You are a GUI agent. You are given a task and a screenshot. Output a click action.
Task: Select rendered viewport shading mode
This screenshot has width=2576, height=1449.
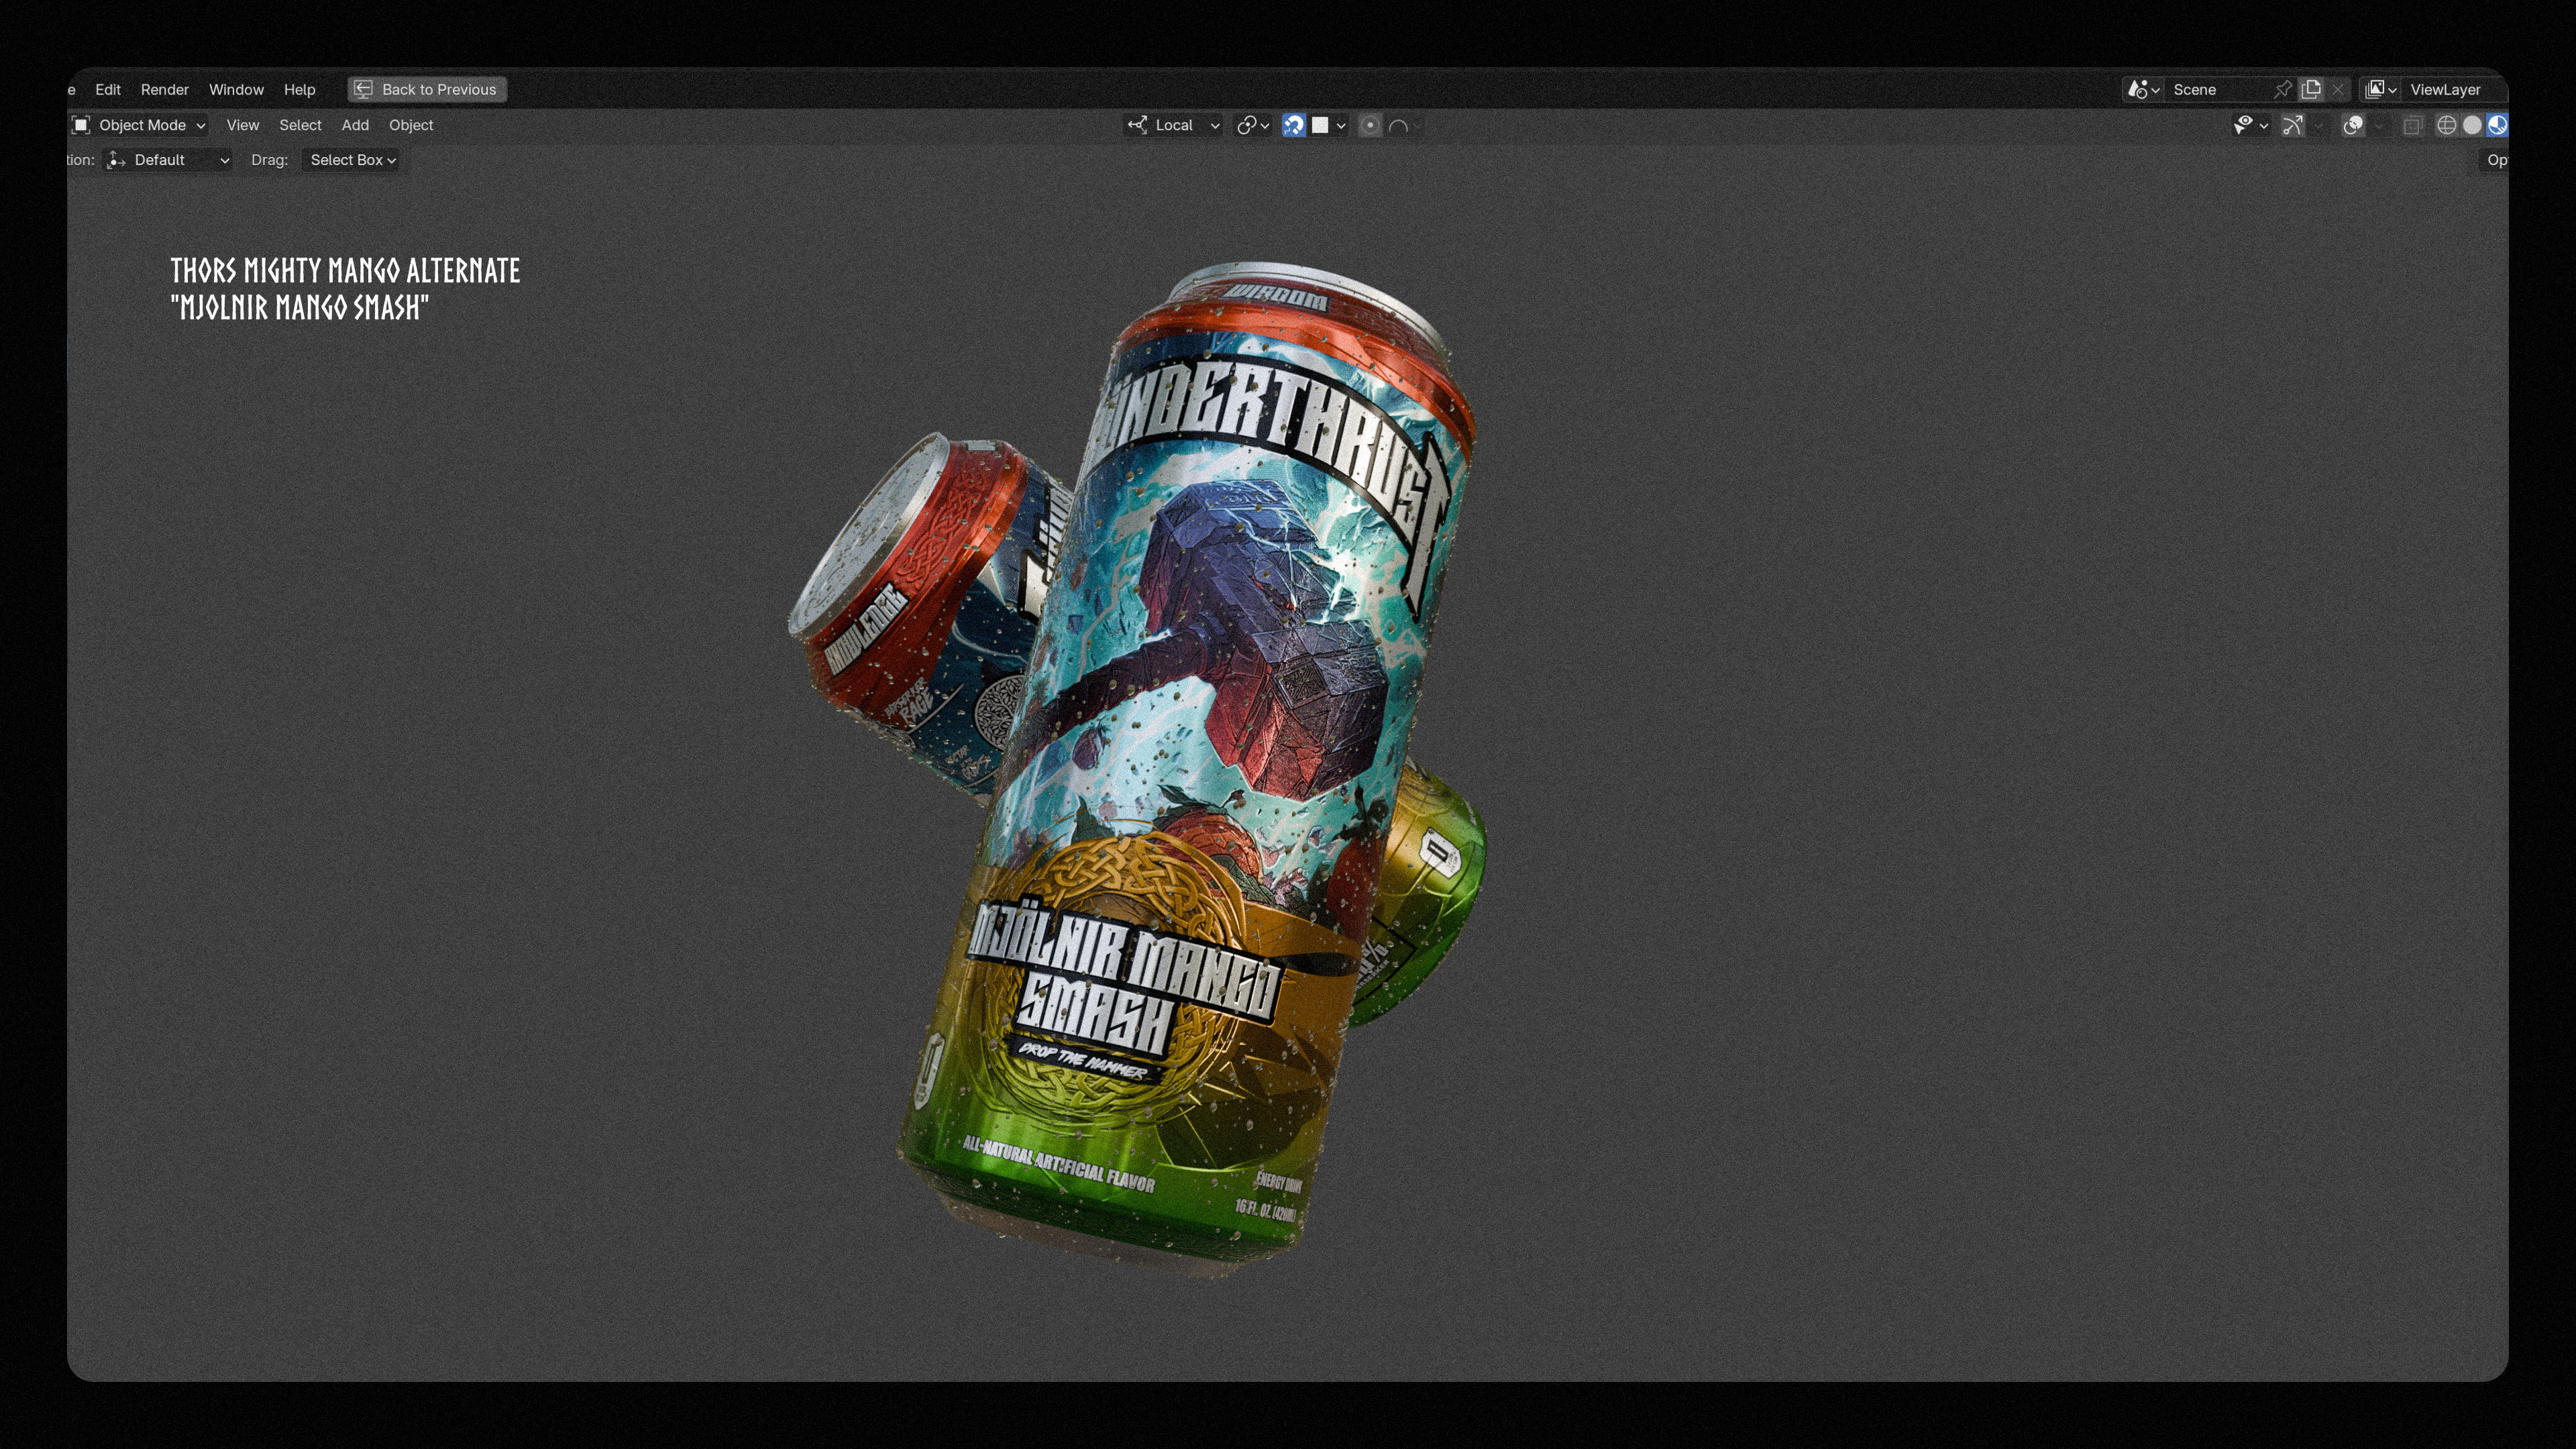coord(2497,125)
